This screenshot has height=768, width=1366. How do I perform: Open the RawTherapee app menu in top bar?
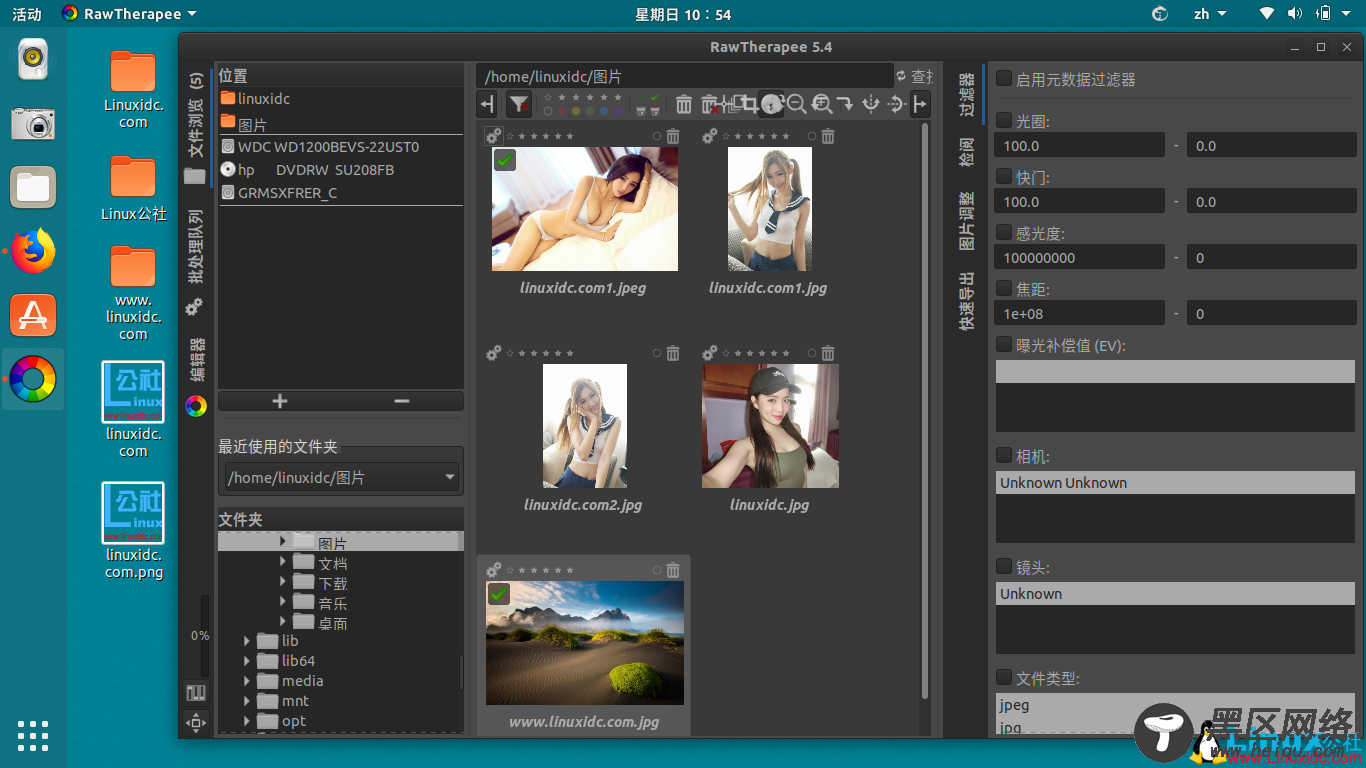pyautogui.click(x=128, y=14)
